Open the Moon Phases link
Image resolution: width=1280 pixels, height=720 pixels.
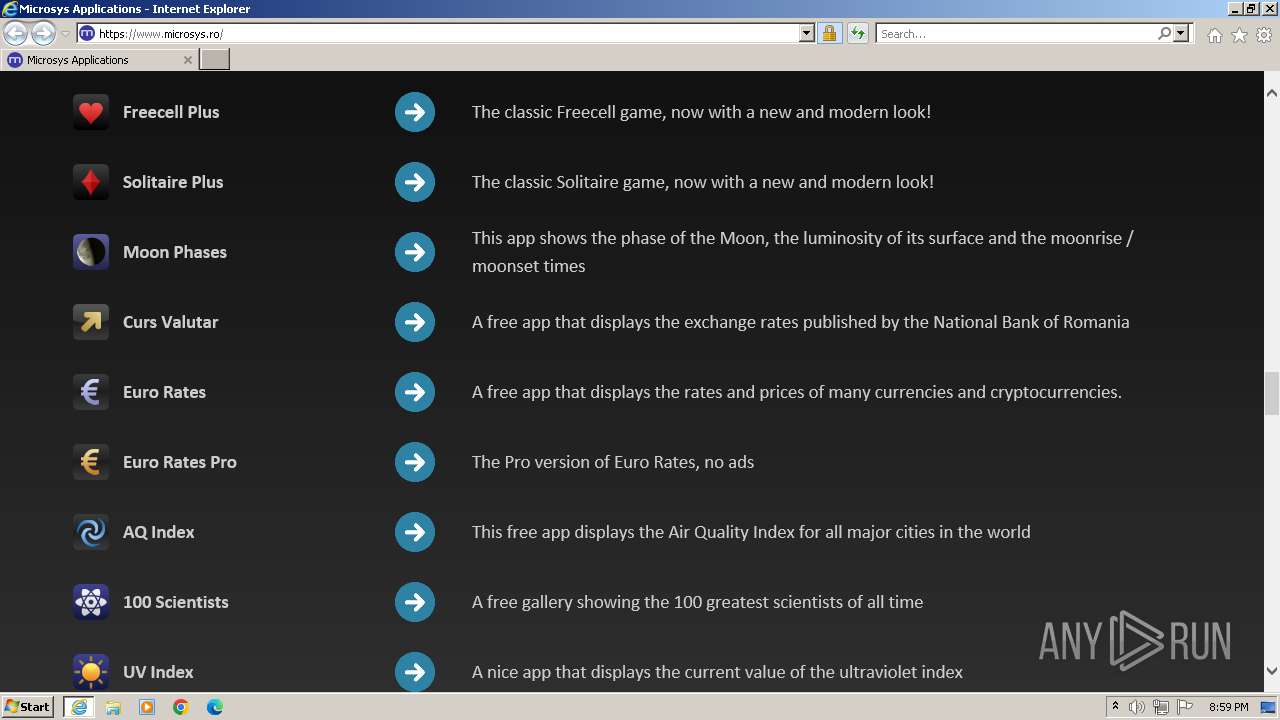click(175, 252)
